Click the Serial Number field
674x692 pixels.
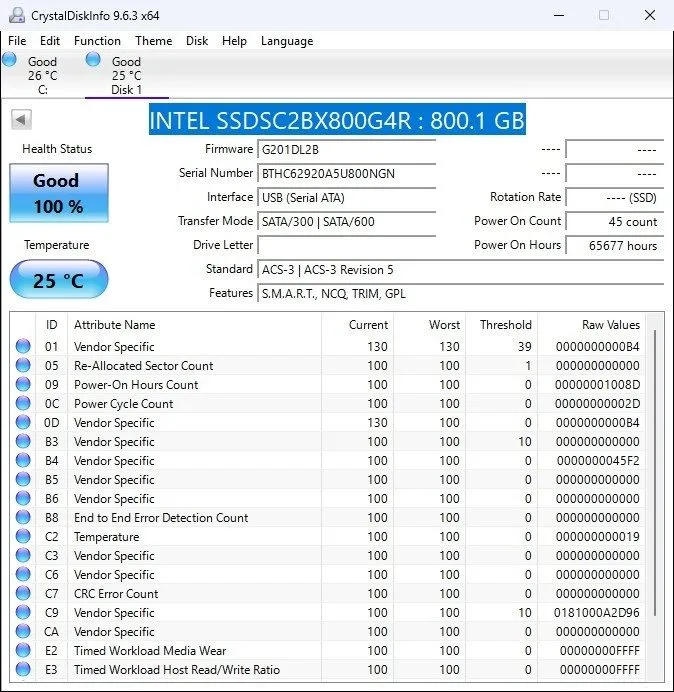coord(346,173)
